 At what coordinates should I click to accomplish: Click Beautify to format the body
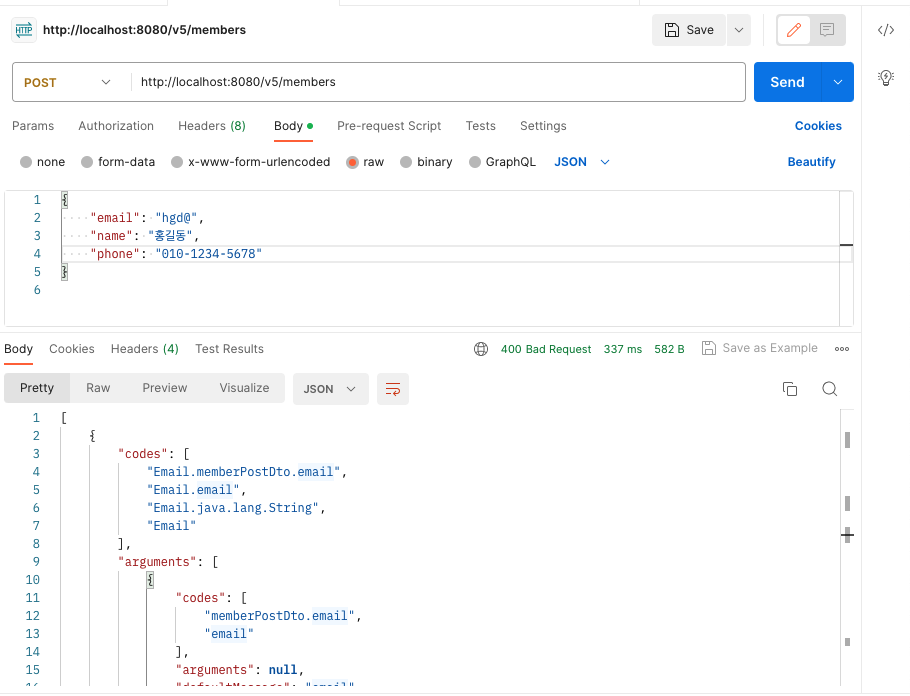coord(811,162)
